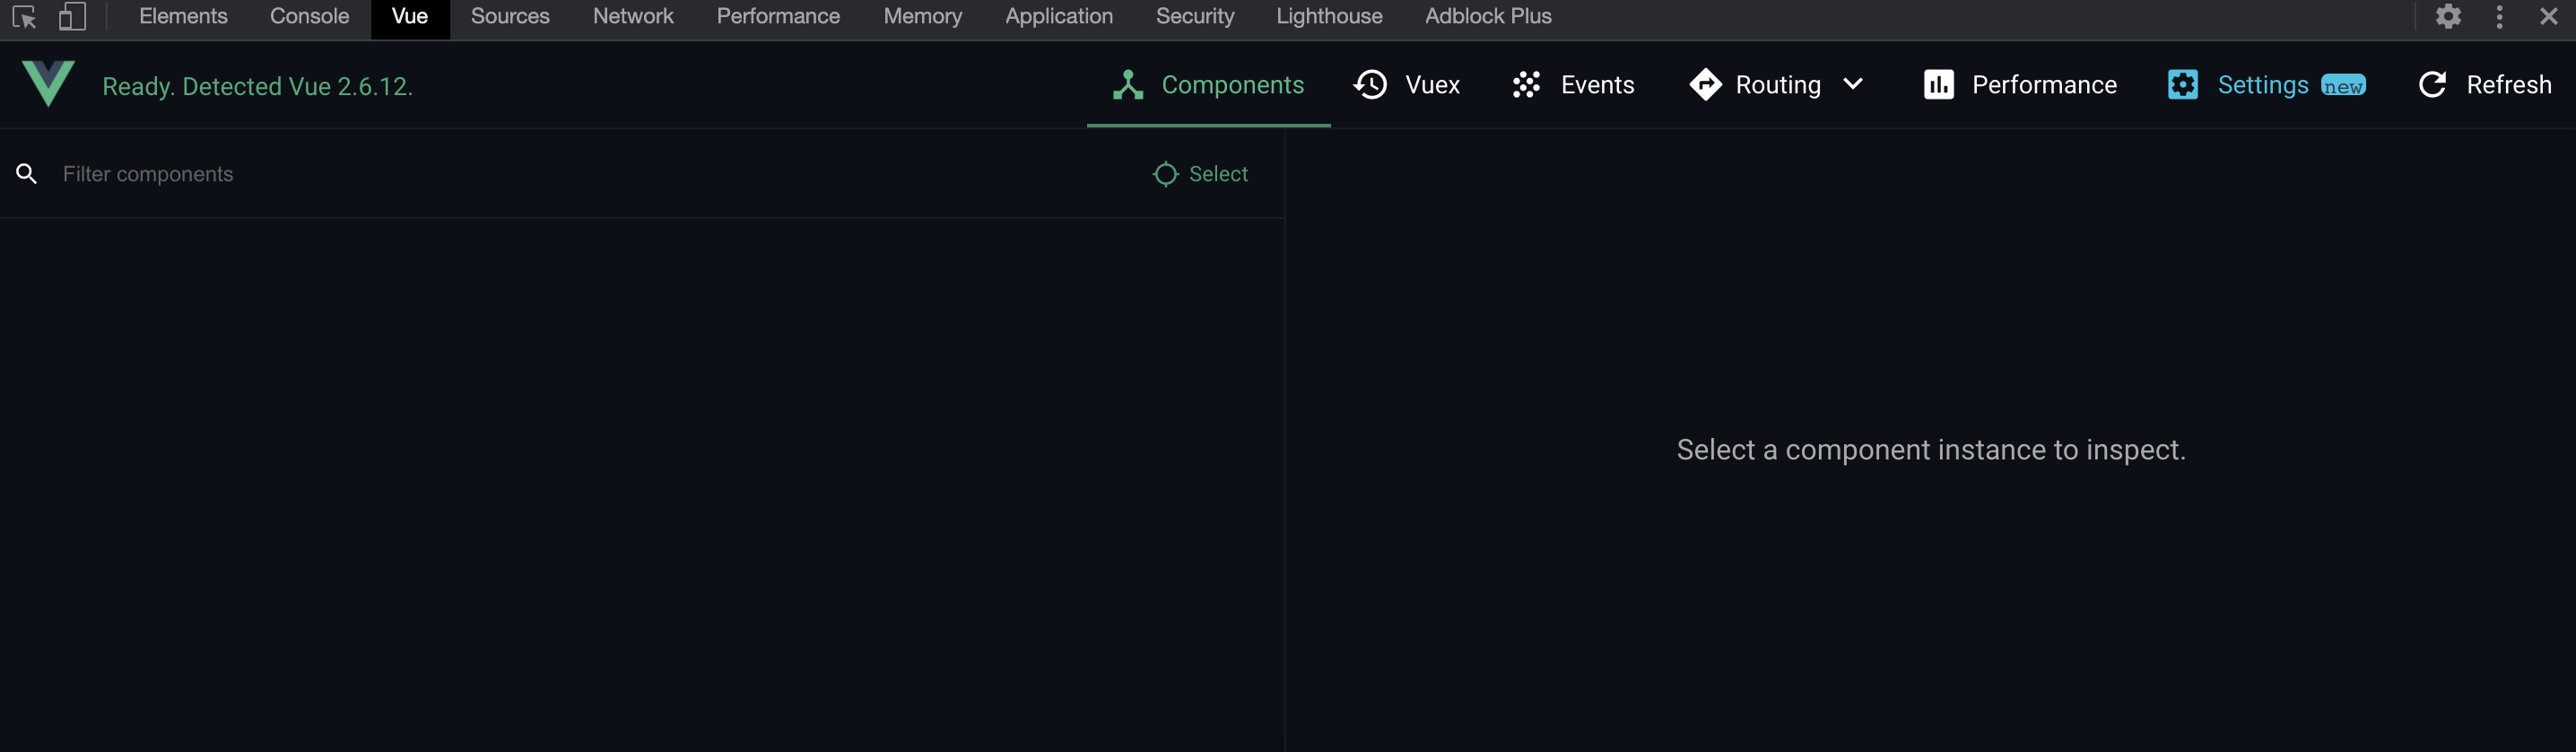Image resolution: width=2576 pixels, height=752 pixels.
Task: Open the Console tab
Action: pyautogui.click(x=309, y=17)
